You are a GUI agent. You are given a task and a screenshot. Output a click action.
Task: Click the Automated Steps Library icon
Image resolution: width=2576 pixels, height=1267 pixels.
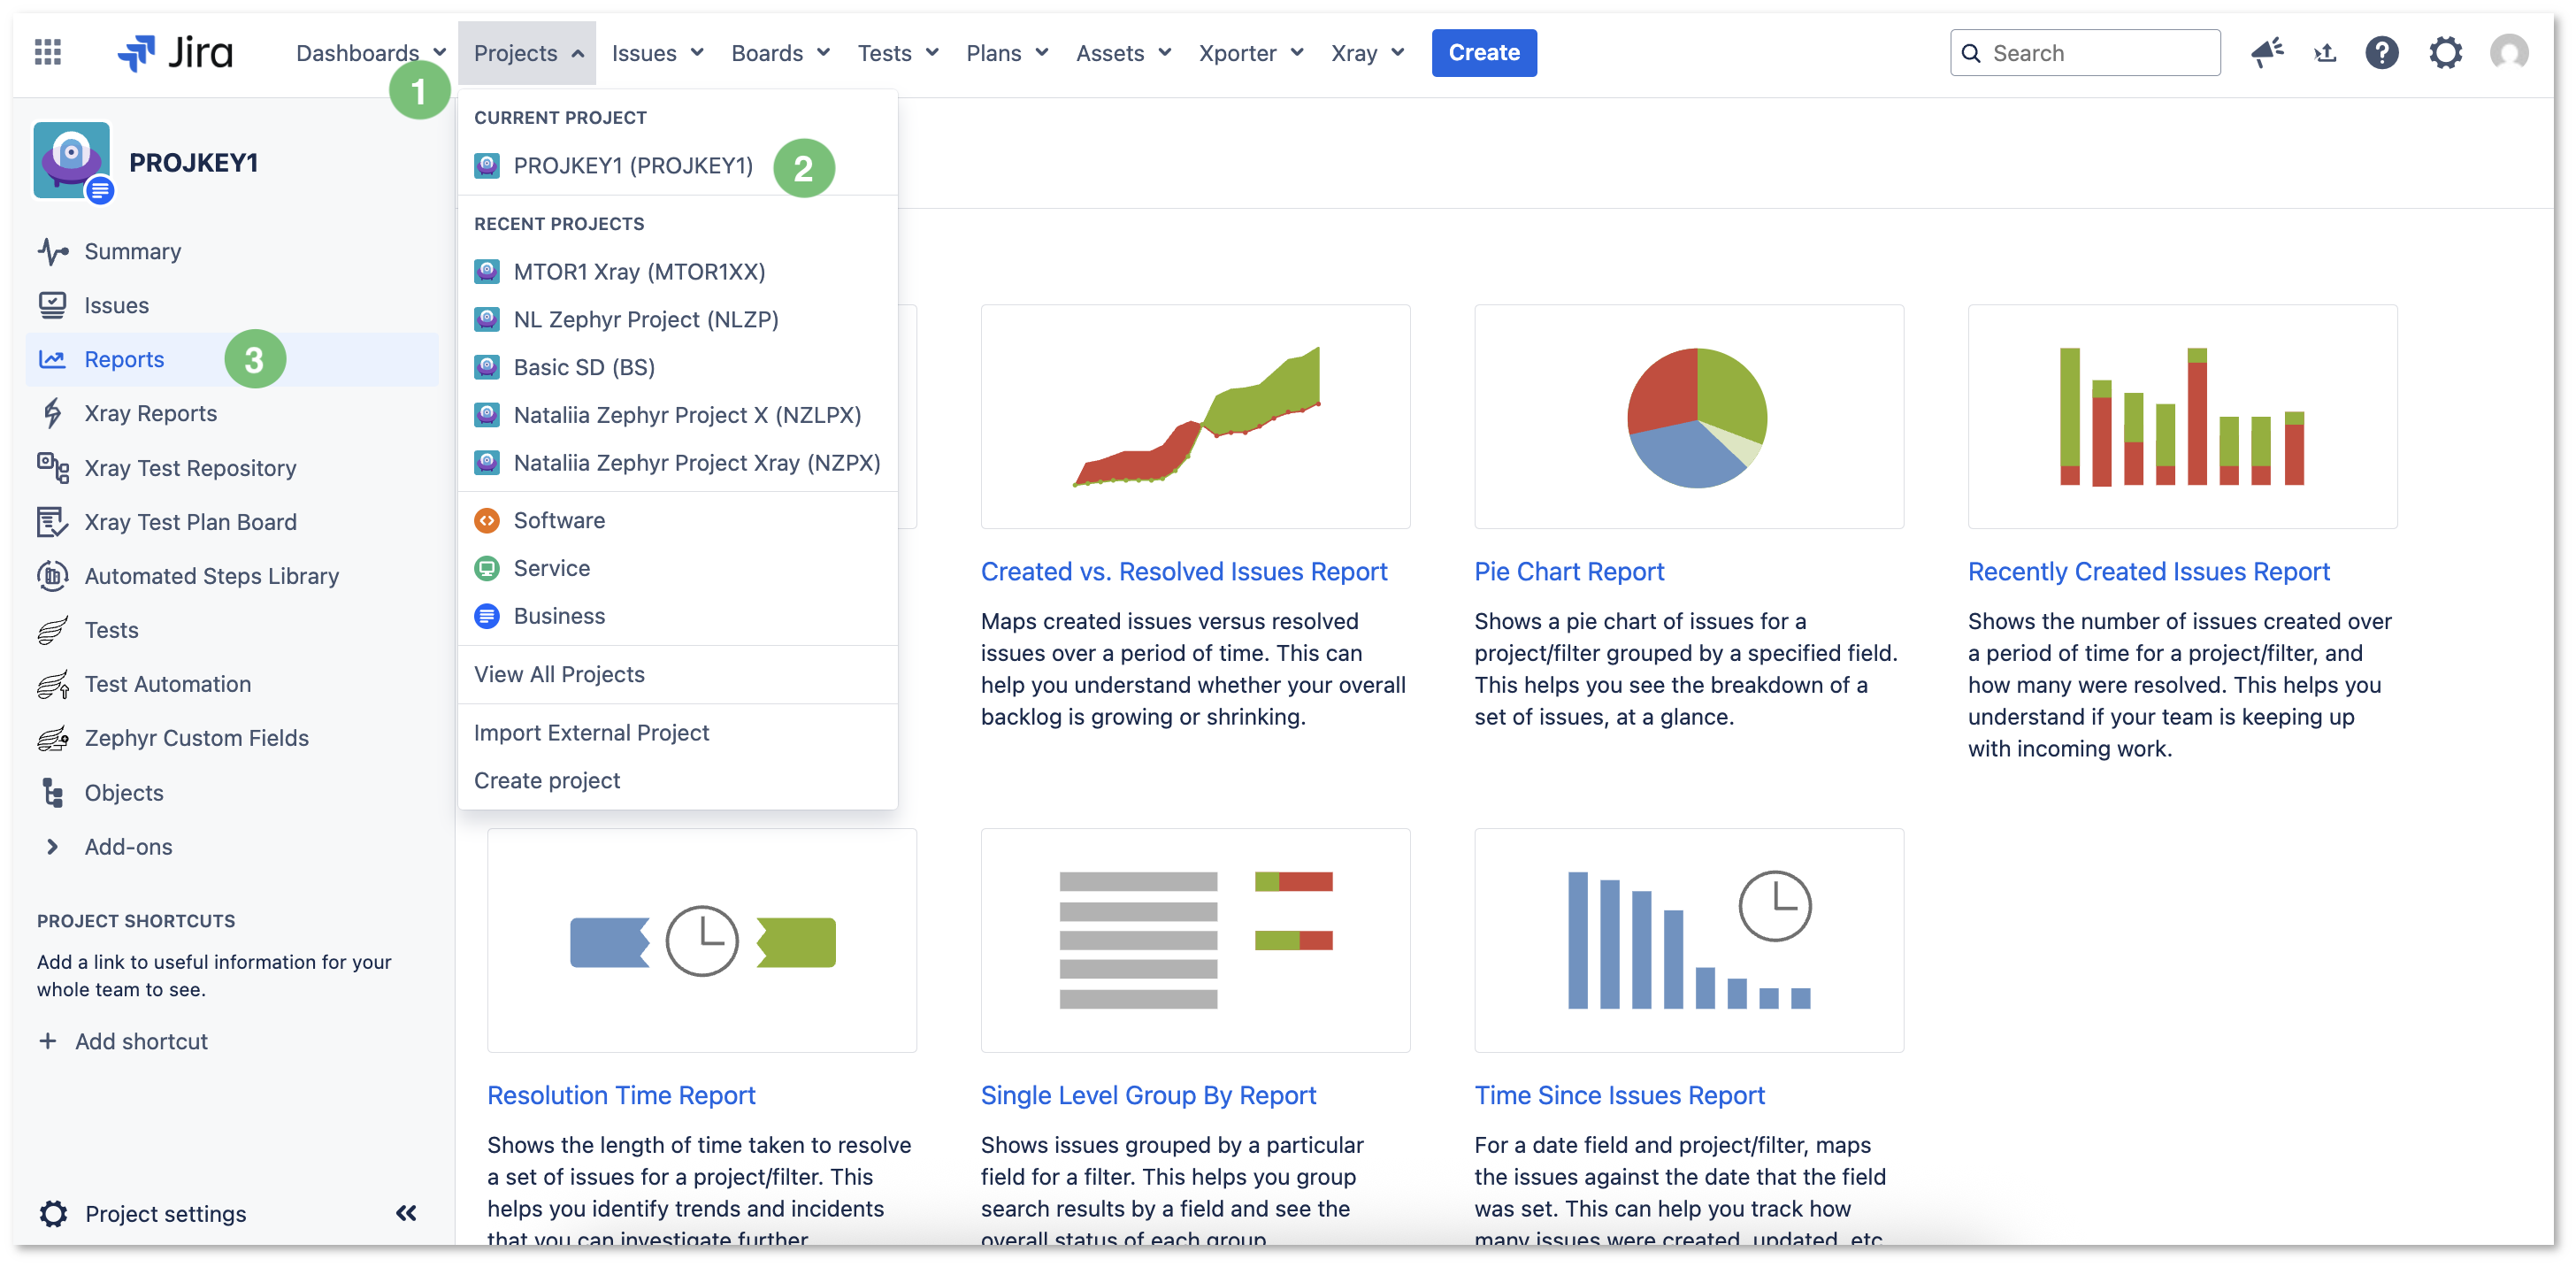click(x=53, y=576)
